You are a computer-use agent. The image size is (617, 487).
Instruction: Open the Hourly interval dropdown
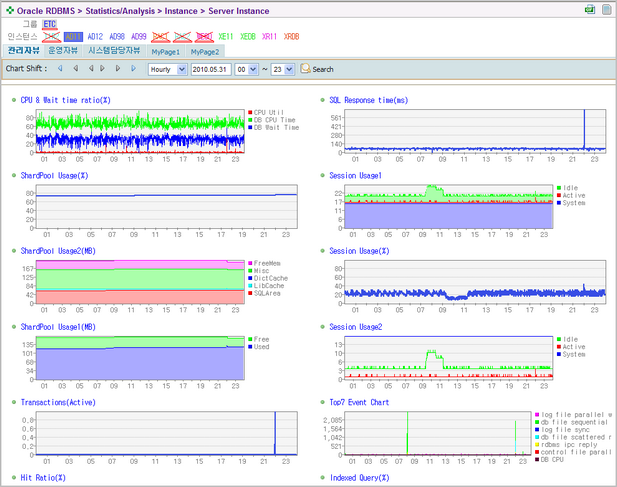click(x=168, y=69)
